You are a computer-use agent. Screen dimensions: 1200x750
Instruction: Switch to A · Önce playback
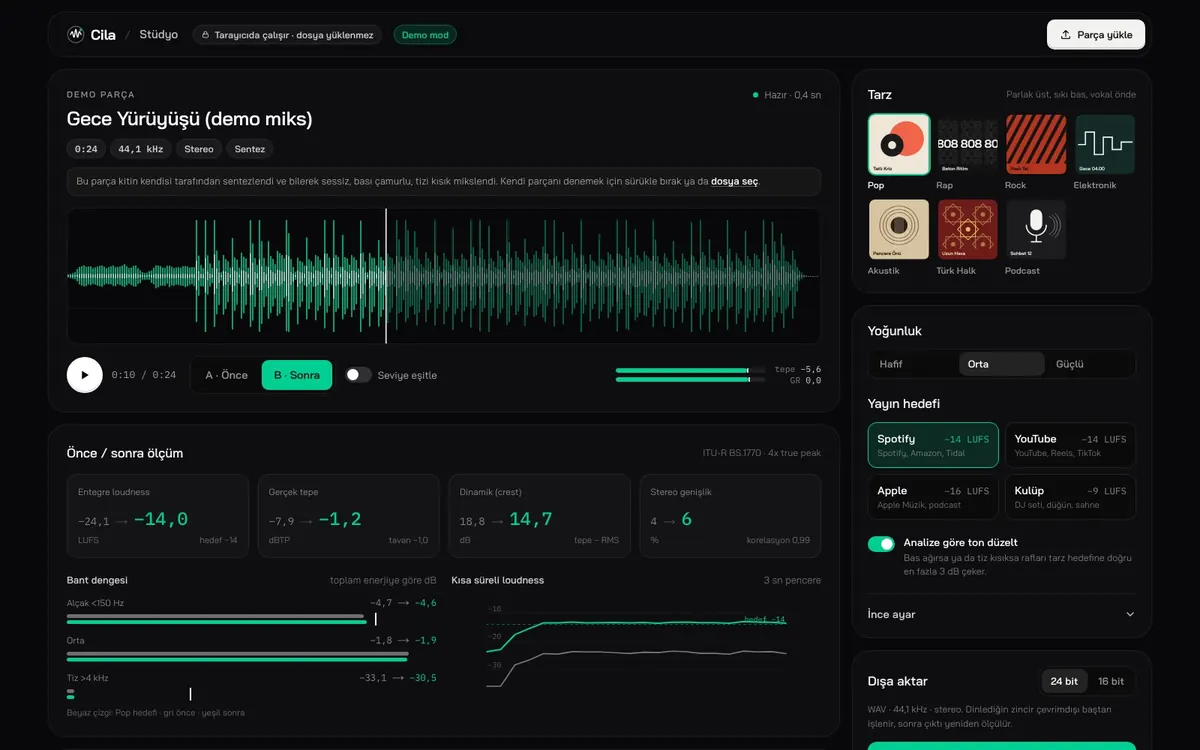pos(226,375)
